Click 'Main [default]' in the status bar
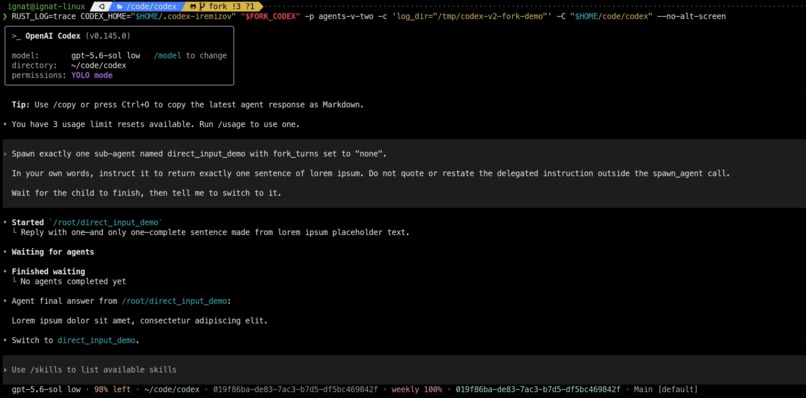Viewport: 806px width, 398px height. (666, 389)
